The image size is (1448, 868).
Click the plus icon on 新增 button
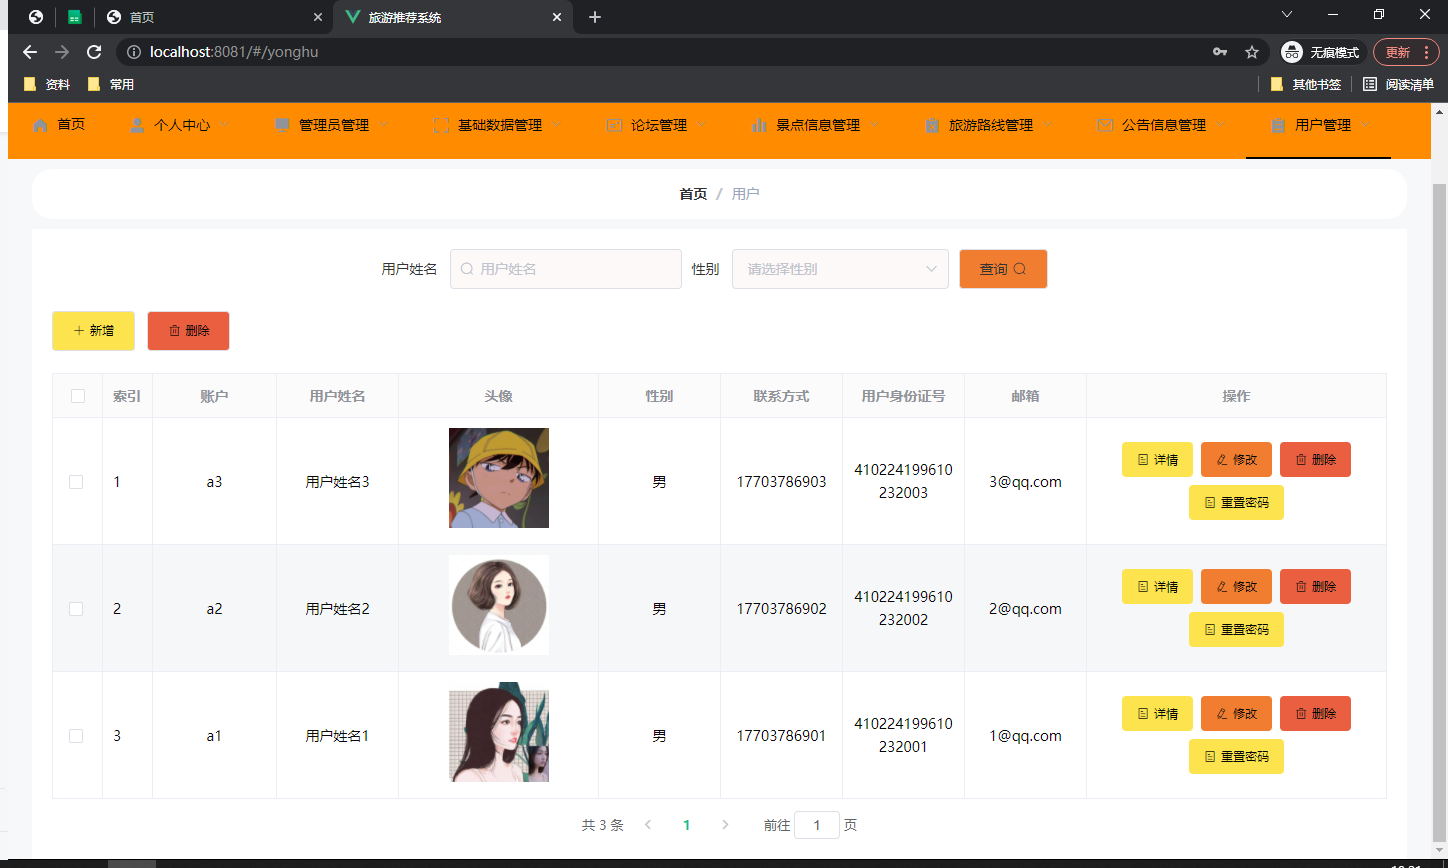tap(80, 330)
